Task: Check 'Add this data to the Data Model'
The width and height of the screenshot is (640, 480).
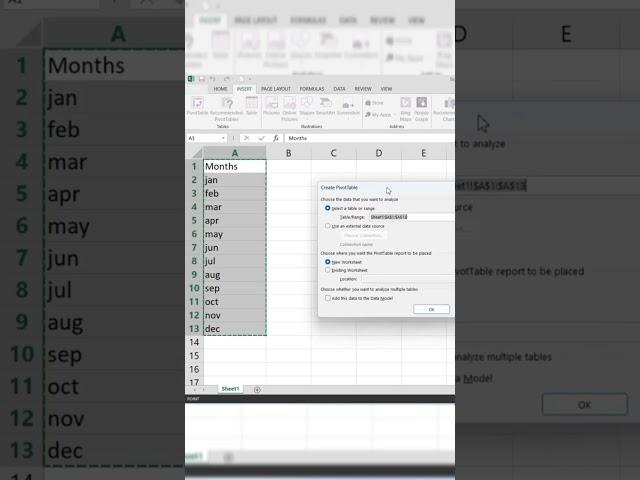Action: pyautogui.click(x=327, y=298)
